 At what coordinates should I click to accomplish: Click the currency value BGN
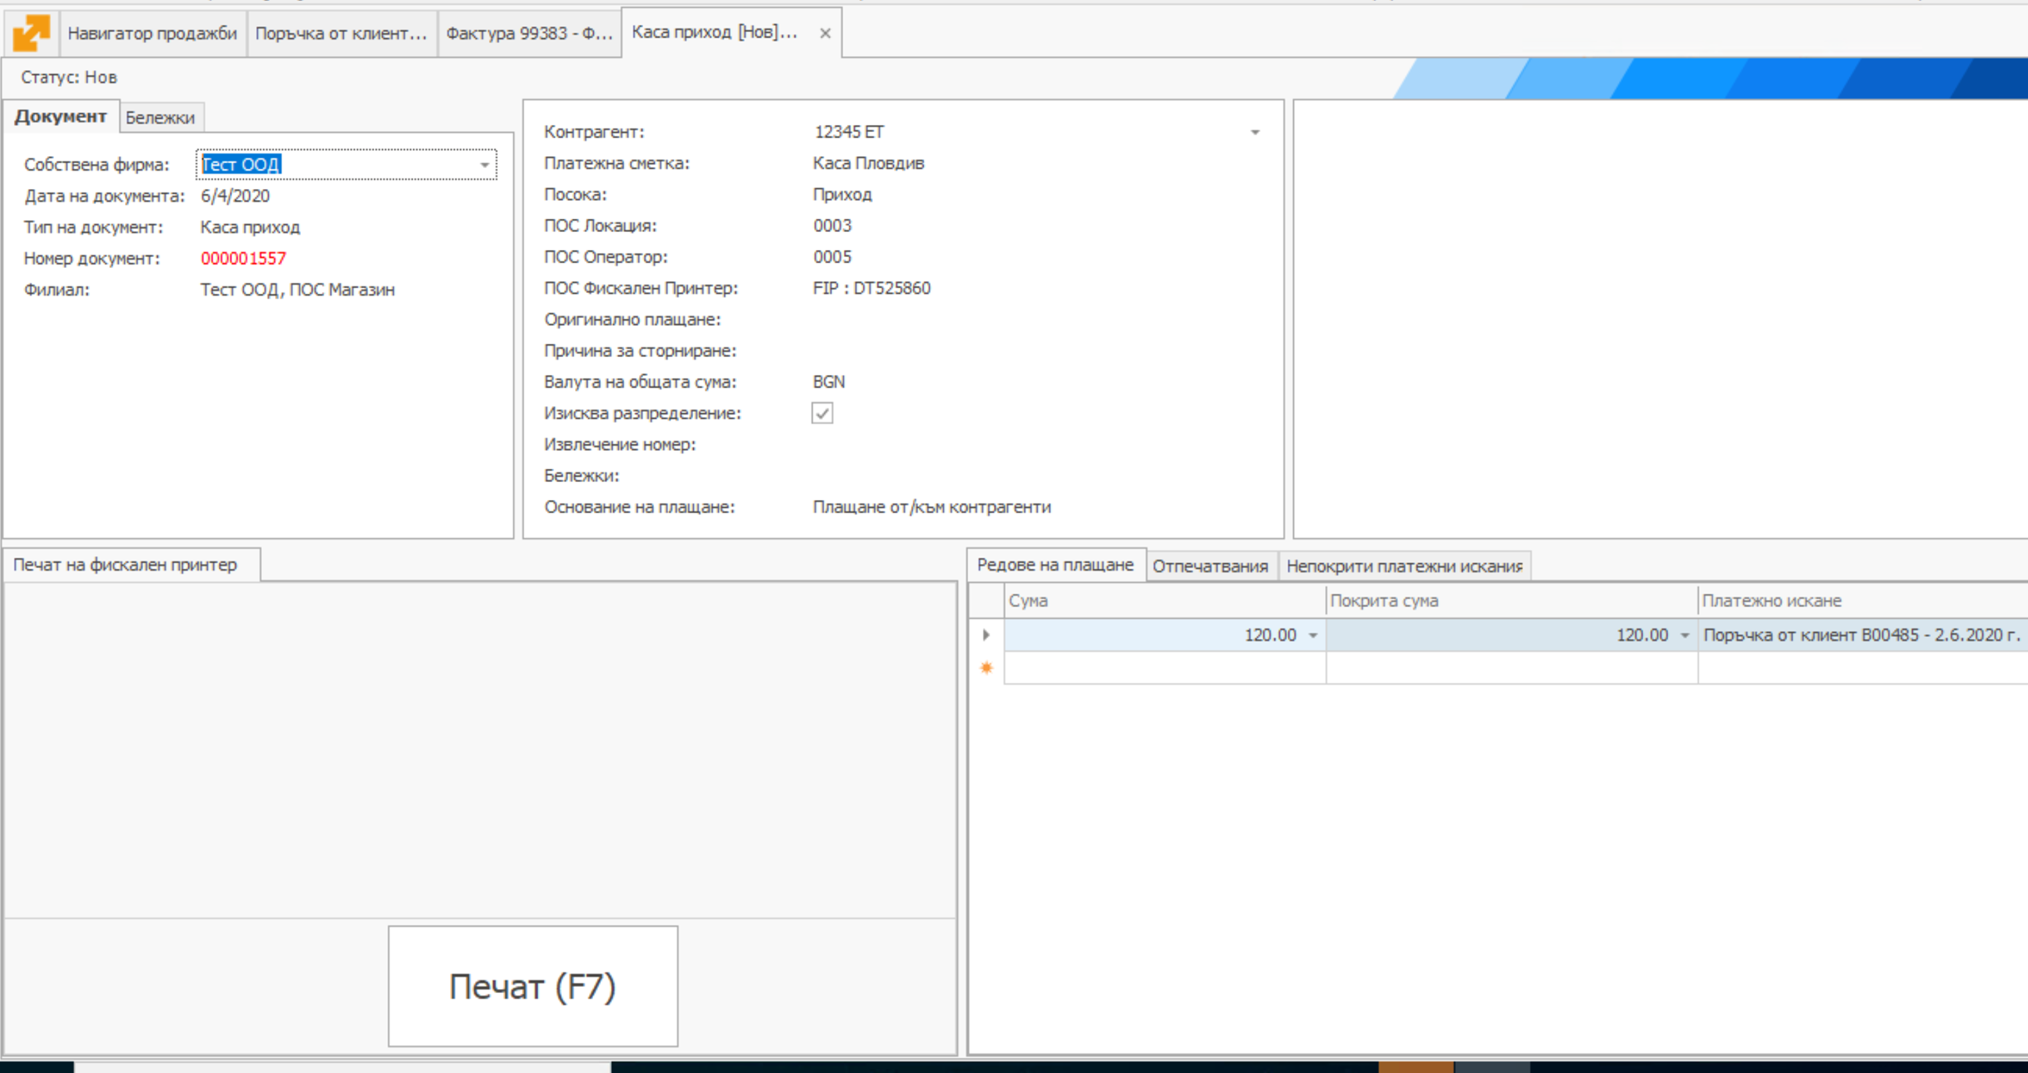(829, 382)
